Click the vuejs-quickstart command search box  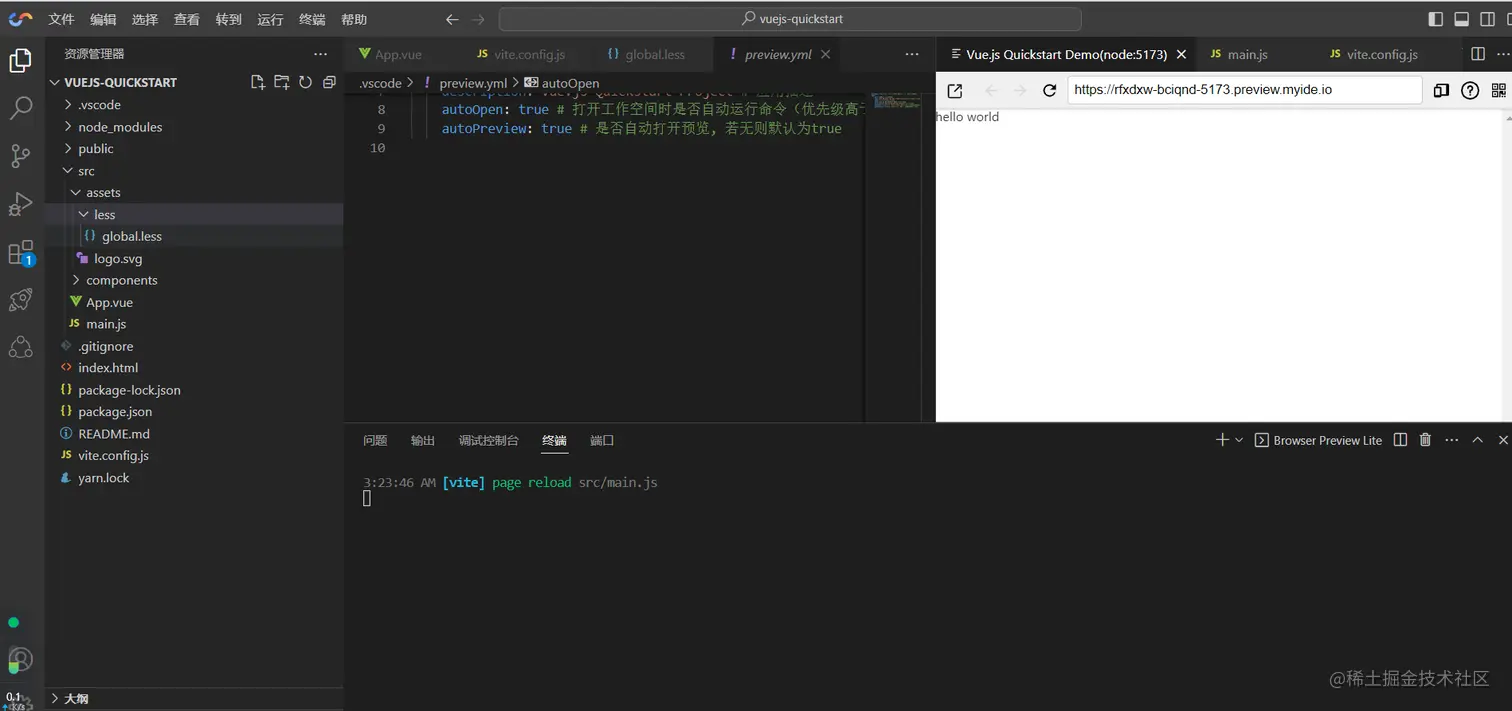coord(790,19)
